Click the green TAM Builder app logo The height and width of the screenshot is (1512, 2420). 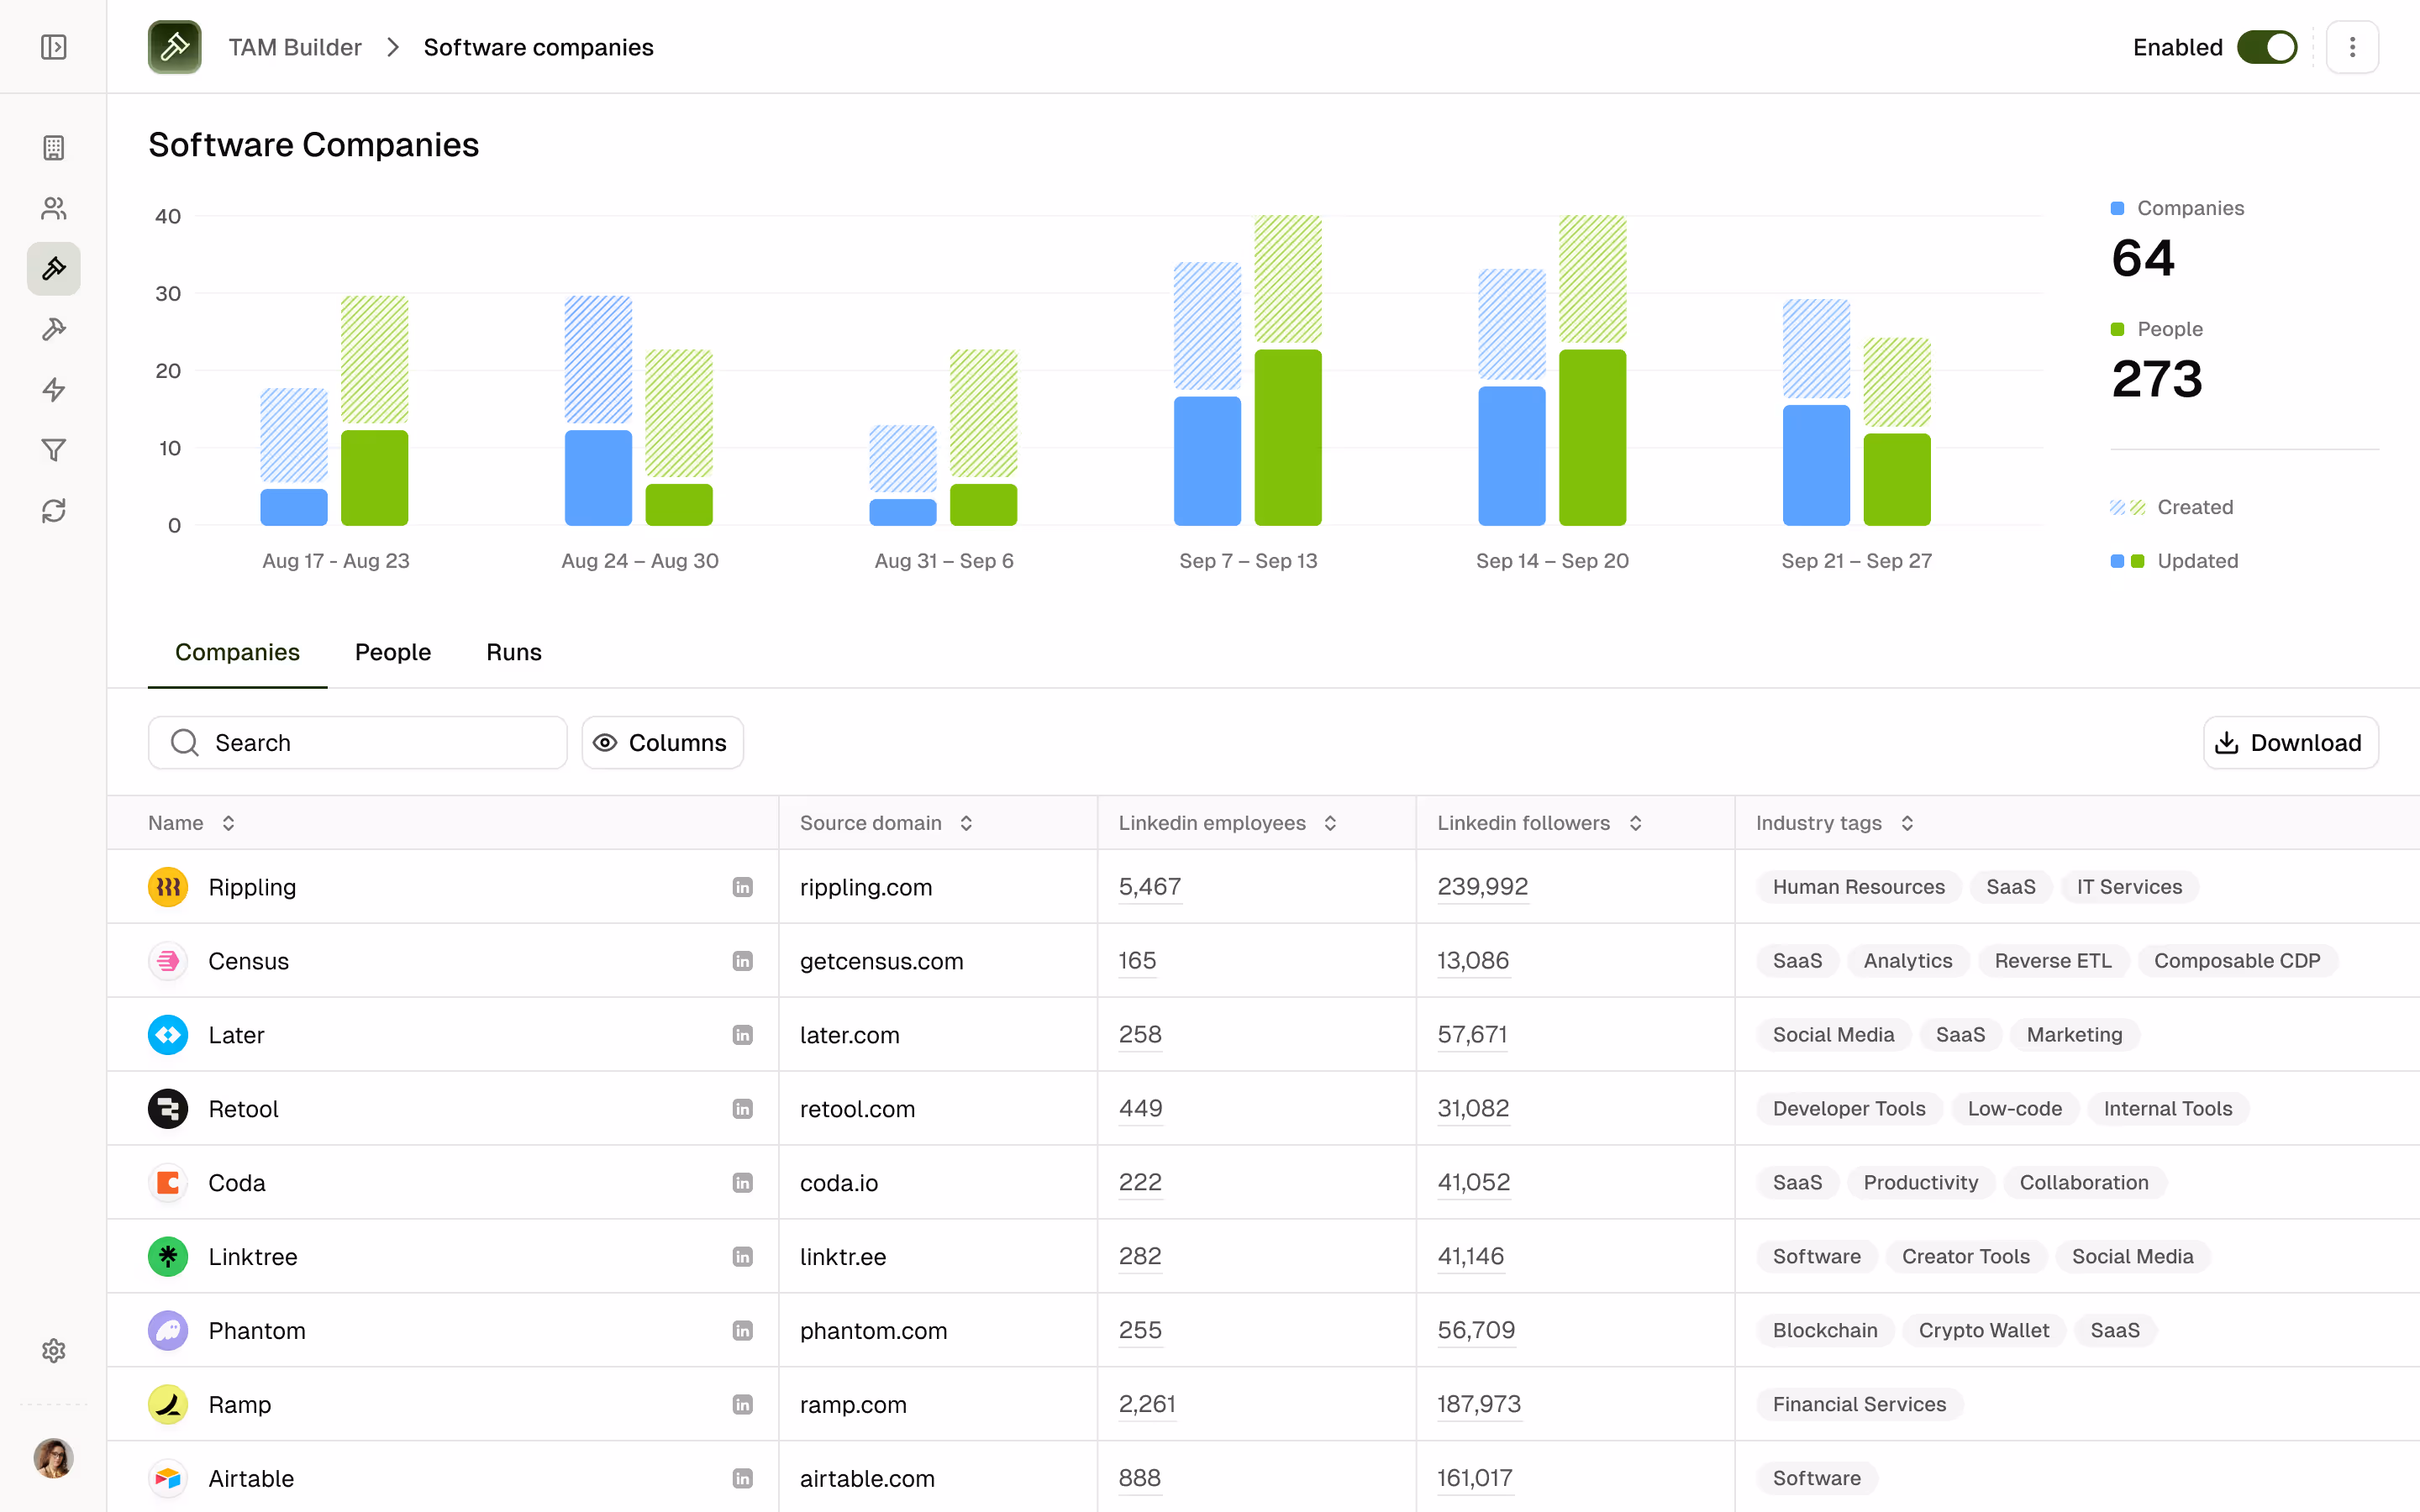coord(175,47)
